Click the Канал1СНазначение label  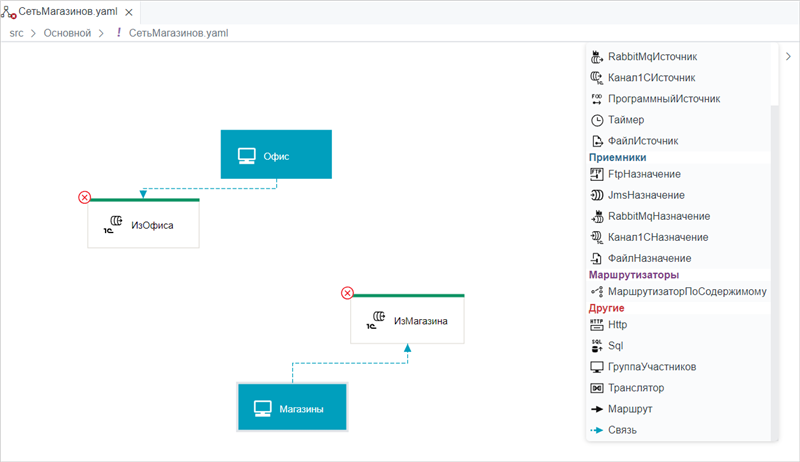pyautogui.click(x=658, y=237)
